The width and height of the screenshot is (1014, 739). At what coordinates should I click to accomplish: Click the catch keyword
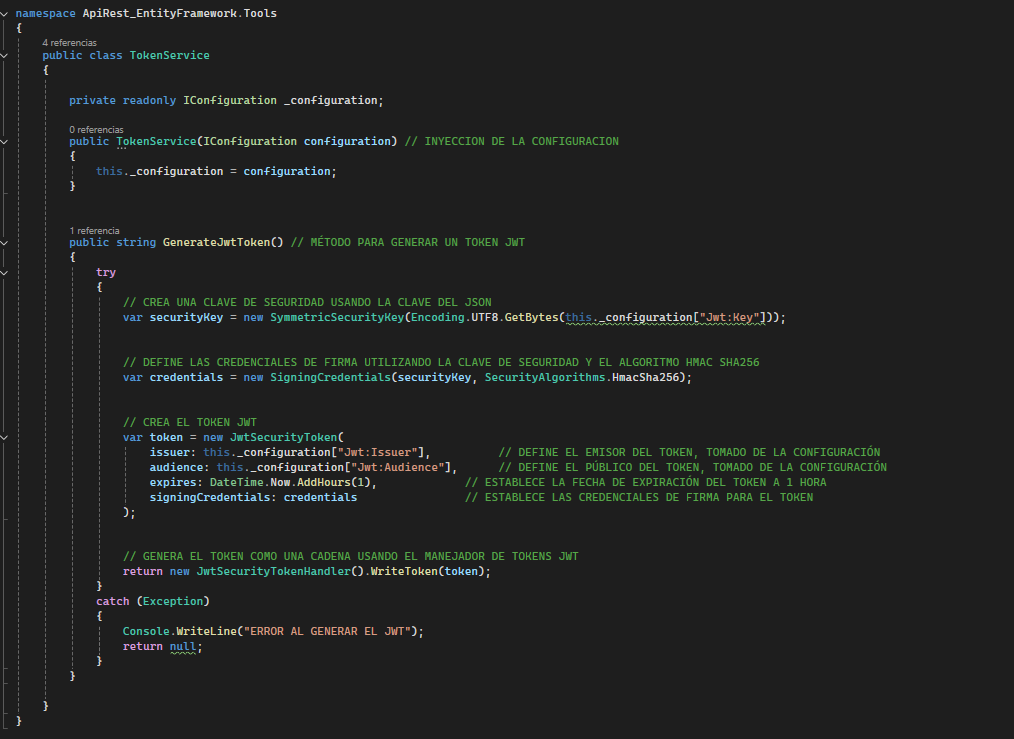(113, 601)
